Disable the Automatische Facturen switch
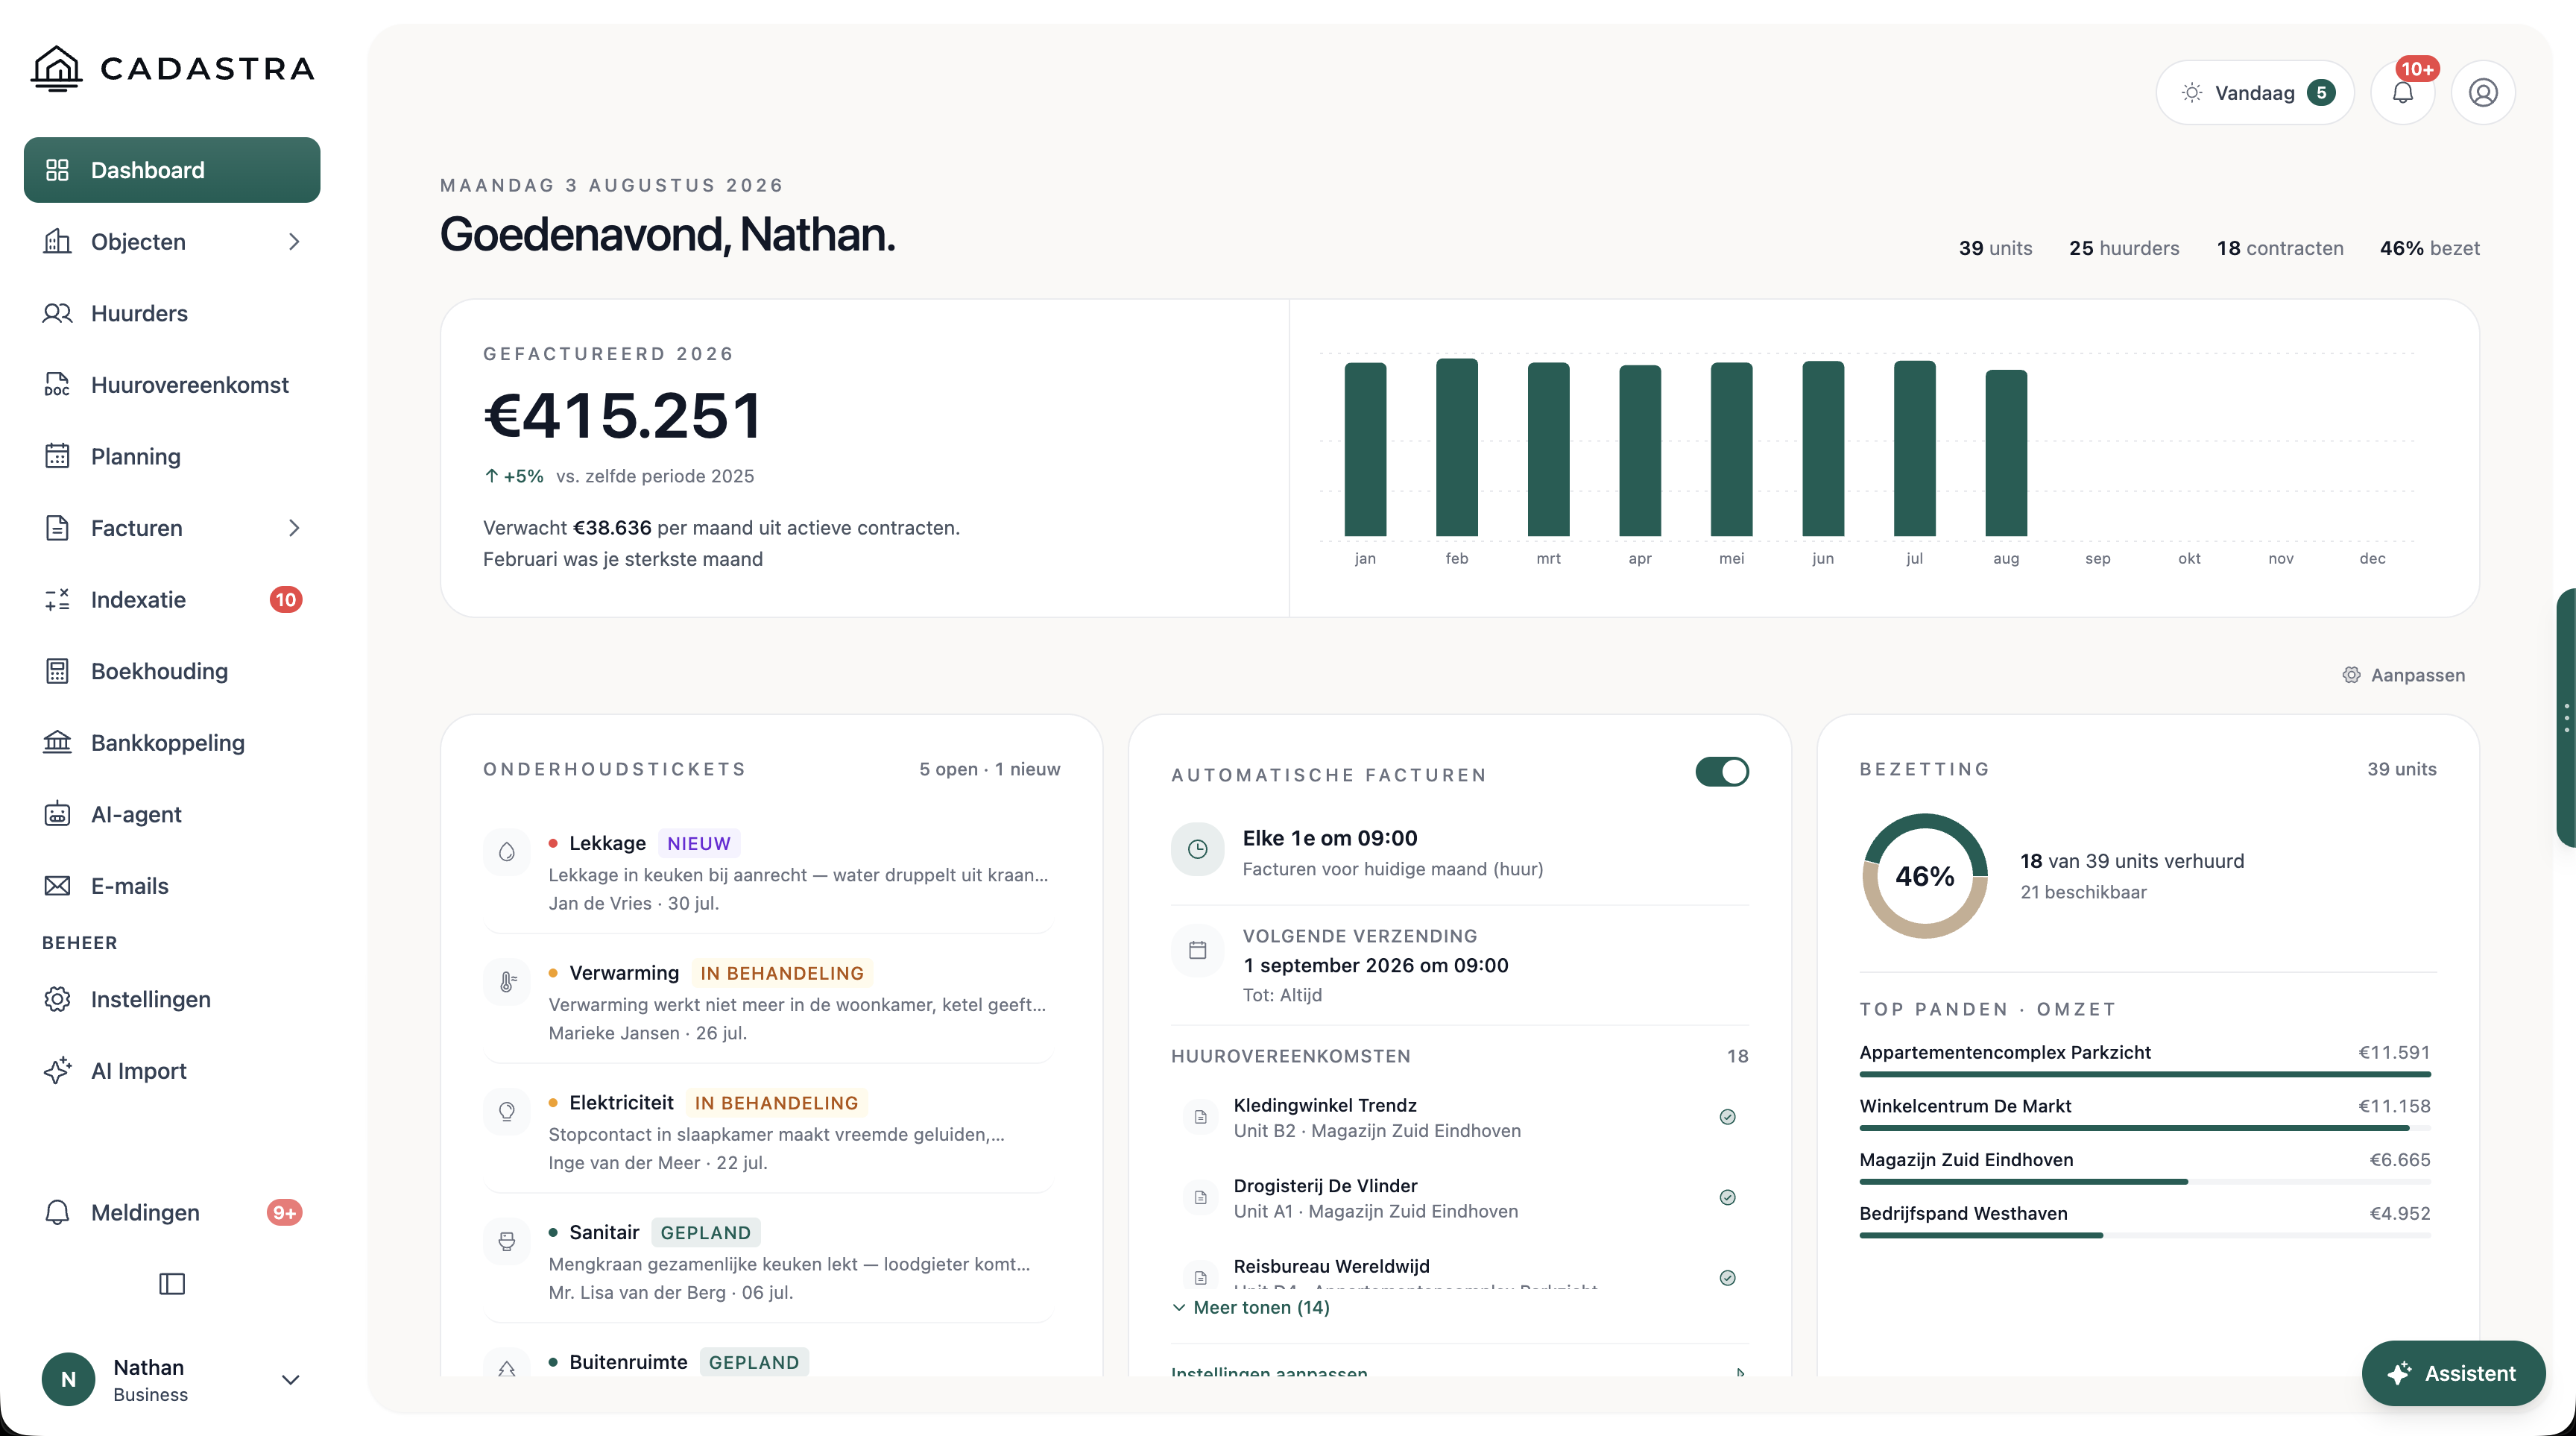The image size is (2576, 1436). 1722,772
